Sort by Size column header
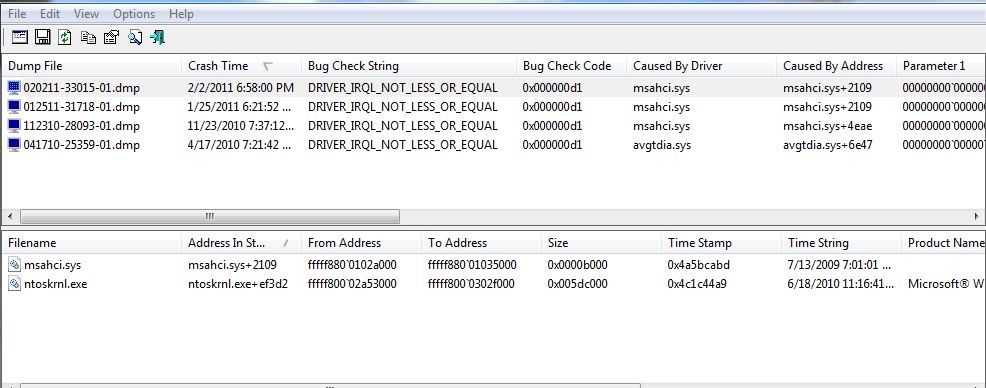The image size is (986, 388). [602, 243]
